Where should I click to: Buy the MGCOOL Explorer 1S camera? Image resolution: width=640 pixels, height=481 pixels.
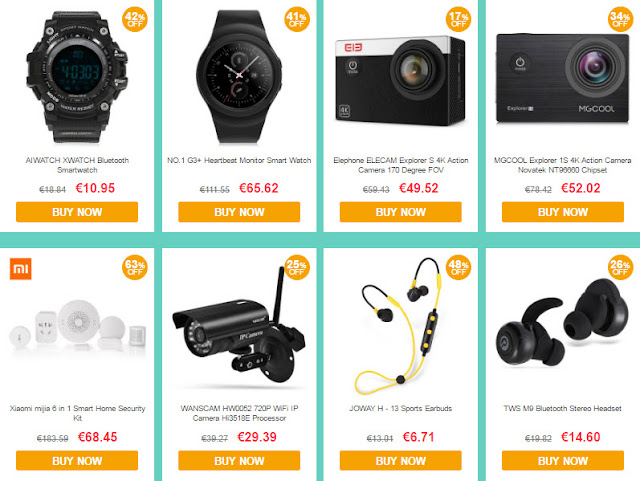point(563,212)
